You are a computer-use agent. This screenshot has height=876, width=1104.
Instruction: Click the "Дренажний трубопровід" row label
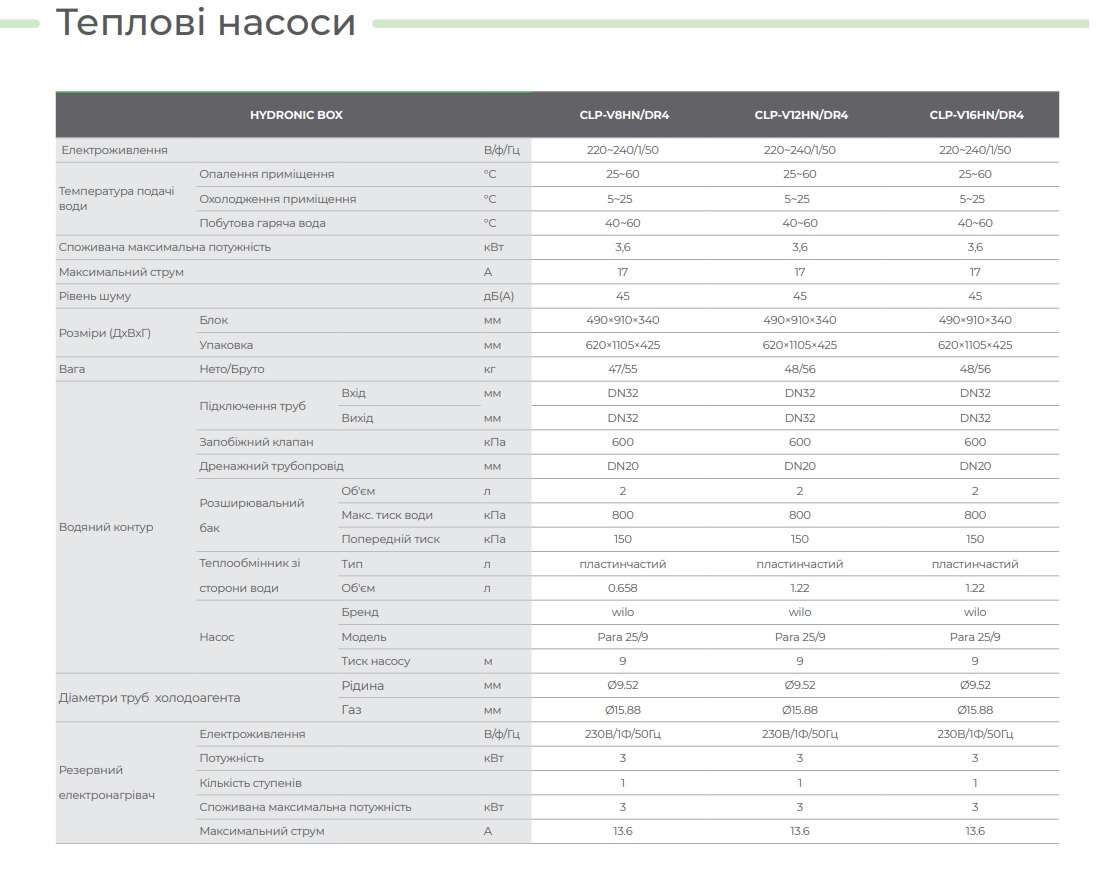[x=271, y=466]
